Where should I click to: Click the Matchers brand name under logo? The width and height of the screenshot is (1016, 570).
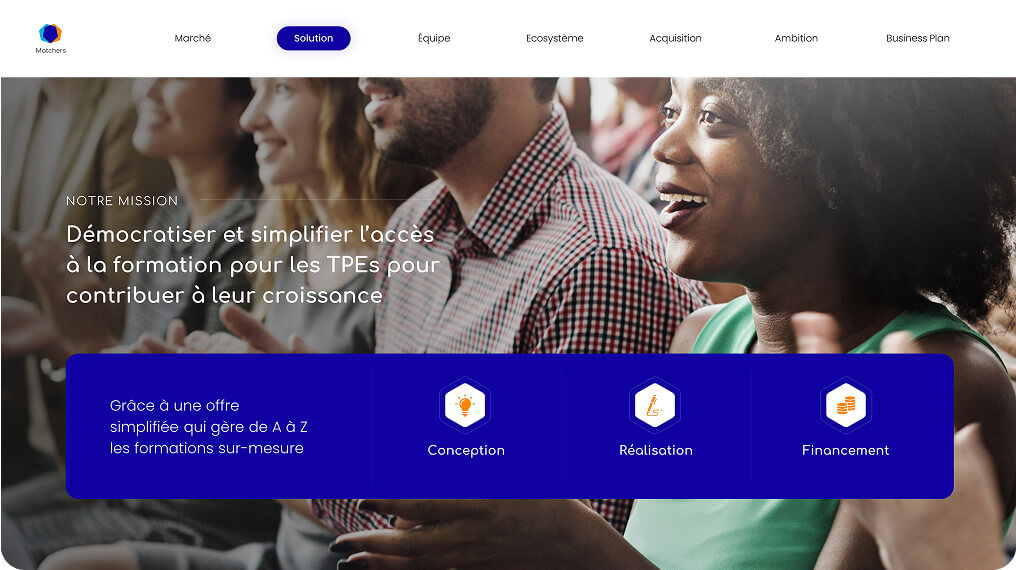tap(51, 50)
